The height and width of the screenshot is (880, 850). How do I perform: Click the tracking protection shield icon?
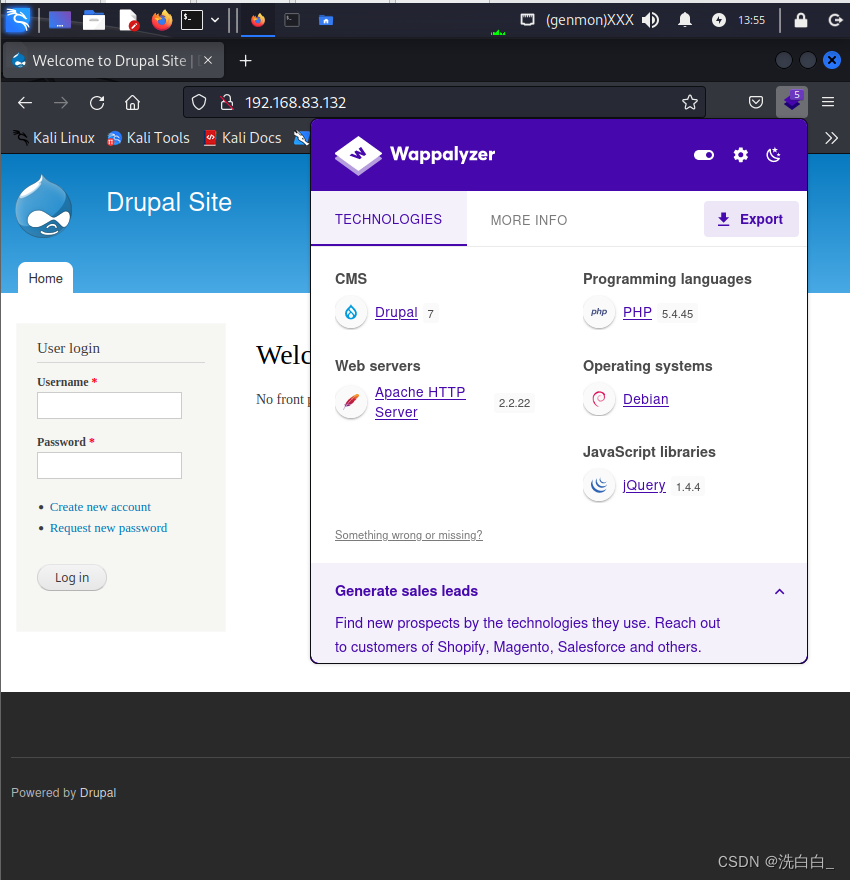tap(199, 103)
